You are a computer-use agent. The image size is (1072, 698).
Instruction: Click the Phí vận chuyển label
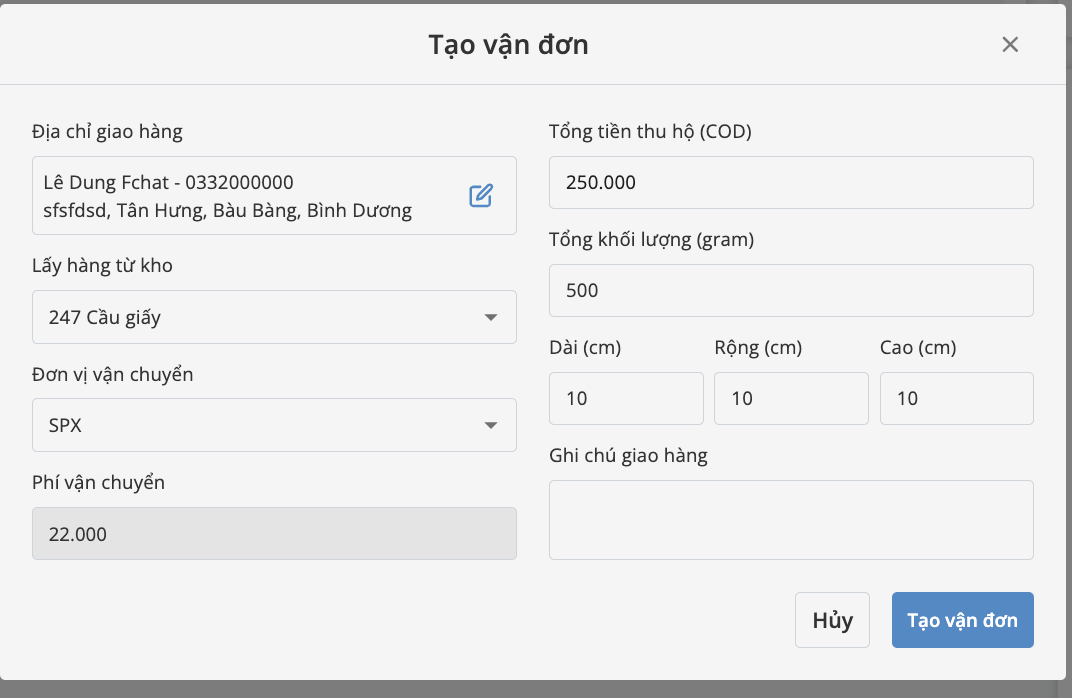98,482
